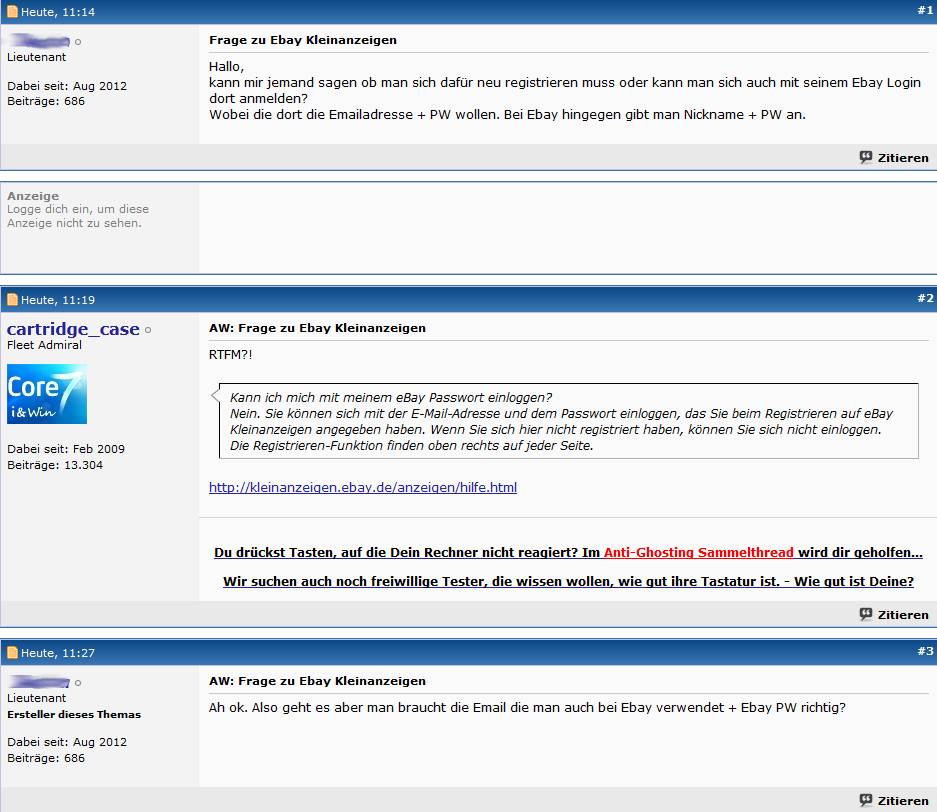This screenshot has width=937, height=812.
Task: Open the kleinanzeigen.ebay.de hilfe.html link
Action: point(363,487)
